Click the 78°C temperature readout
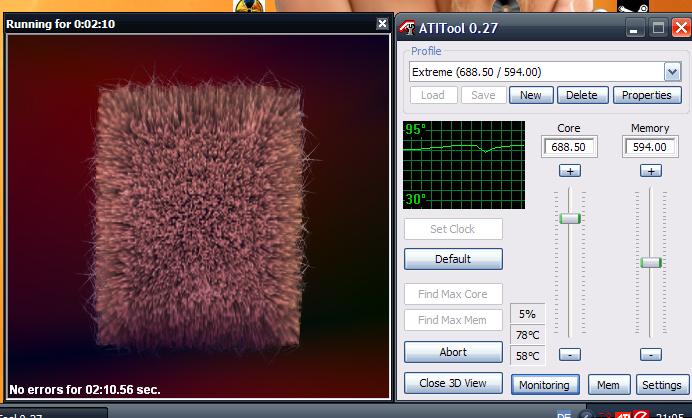This screenshot has width=692, height=418. click(x=527, y=335)
